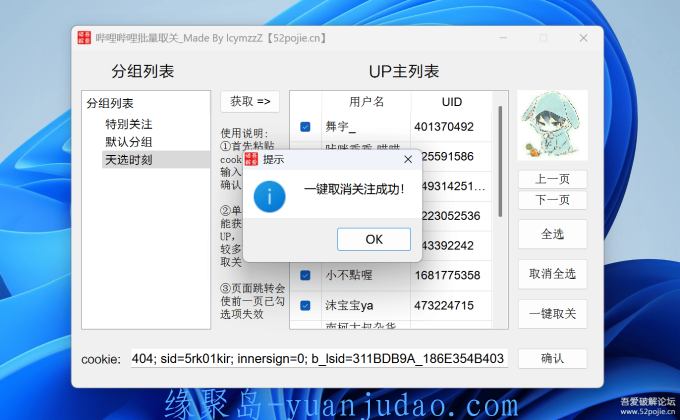Click the blue info icon in dialog
Screen dimensions: 680x420
tap(269, 197)
